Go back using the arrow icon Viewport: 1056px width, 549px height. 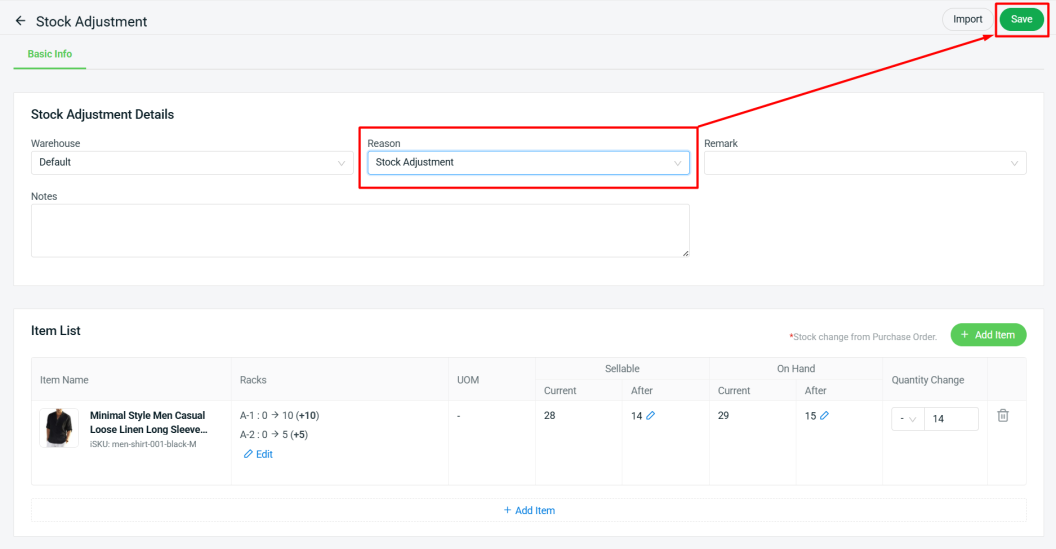pos(20,21)
